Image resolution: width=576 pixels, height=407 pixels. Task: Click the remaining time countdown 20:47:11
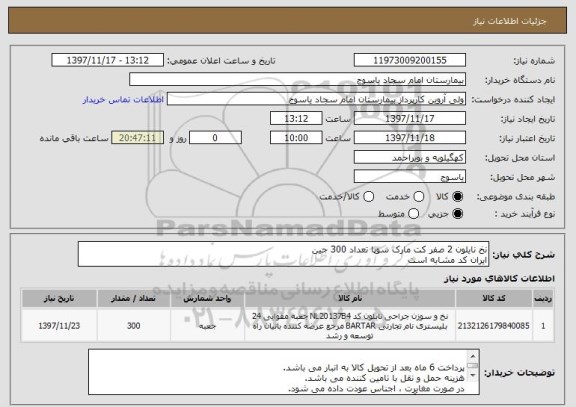137,138
